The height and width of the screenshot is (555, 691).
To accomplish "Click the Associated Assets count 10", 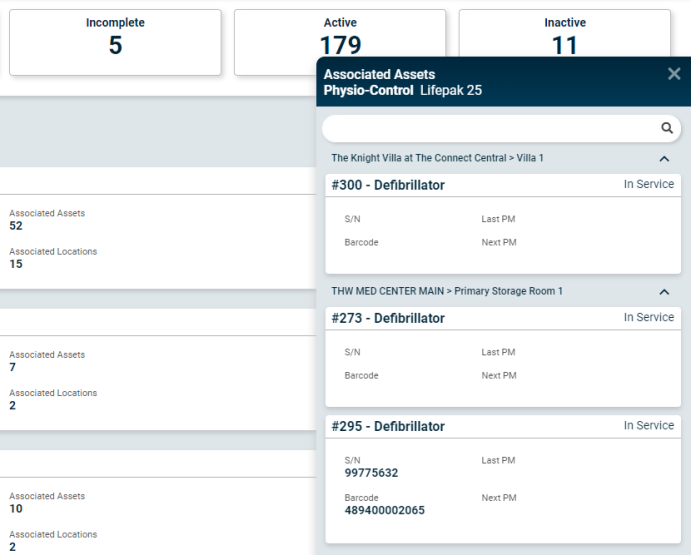I will [16, 509].
